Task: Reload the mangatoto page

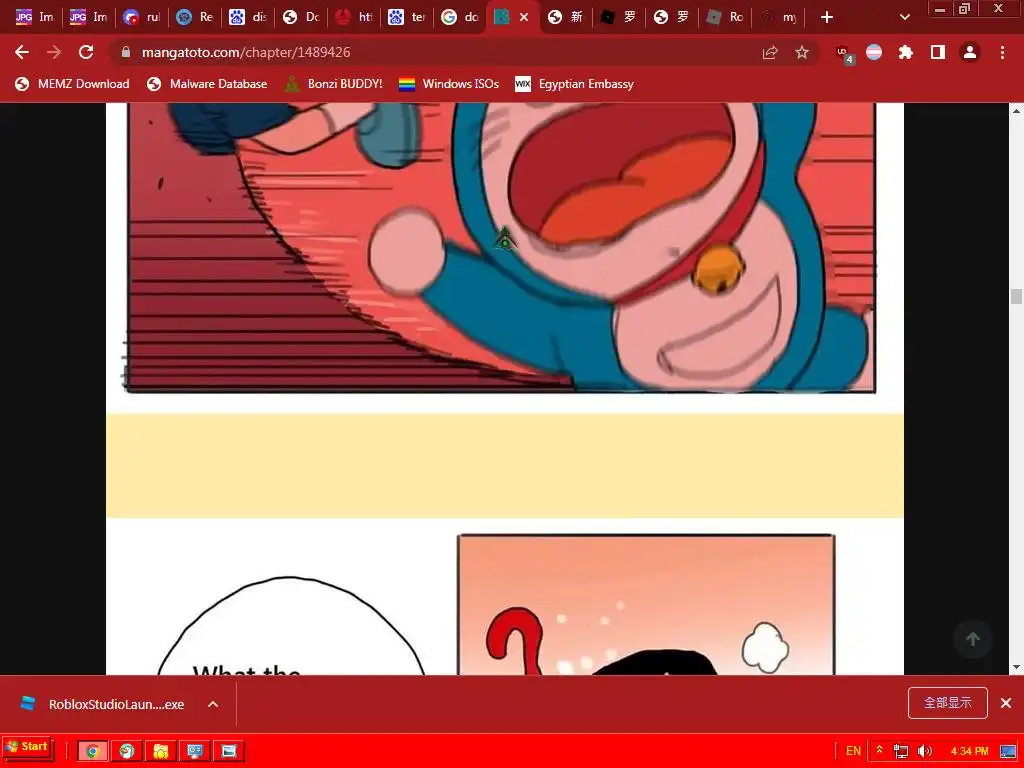Action: pos(86,52)
